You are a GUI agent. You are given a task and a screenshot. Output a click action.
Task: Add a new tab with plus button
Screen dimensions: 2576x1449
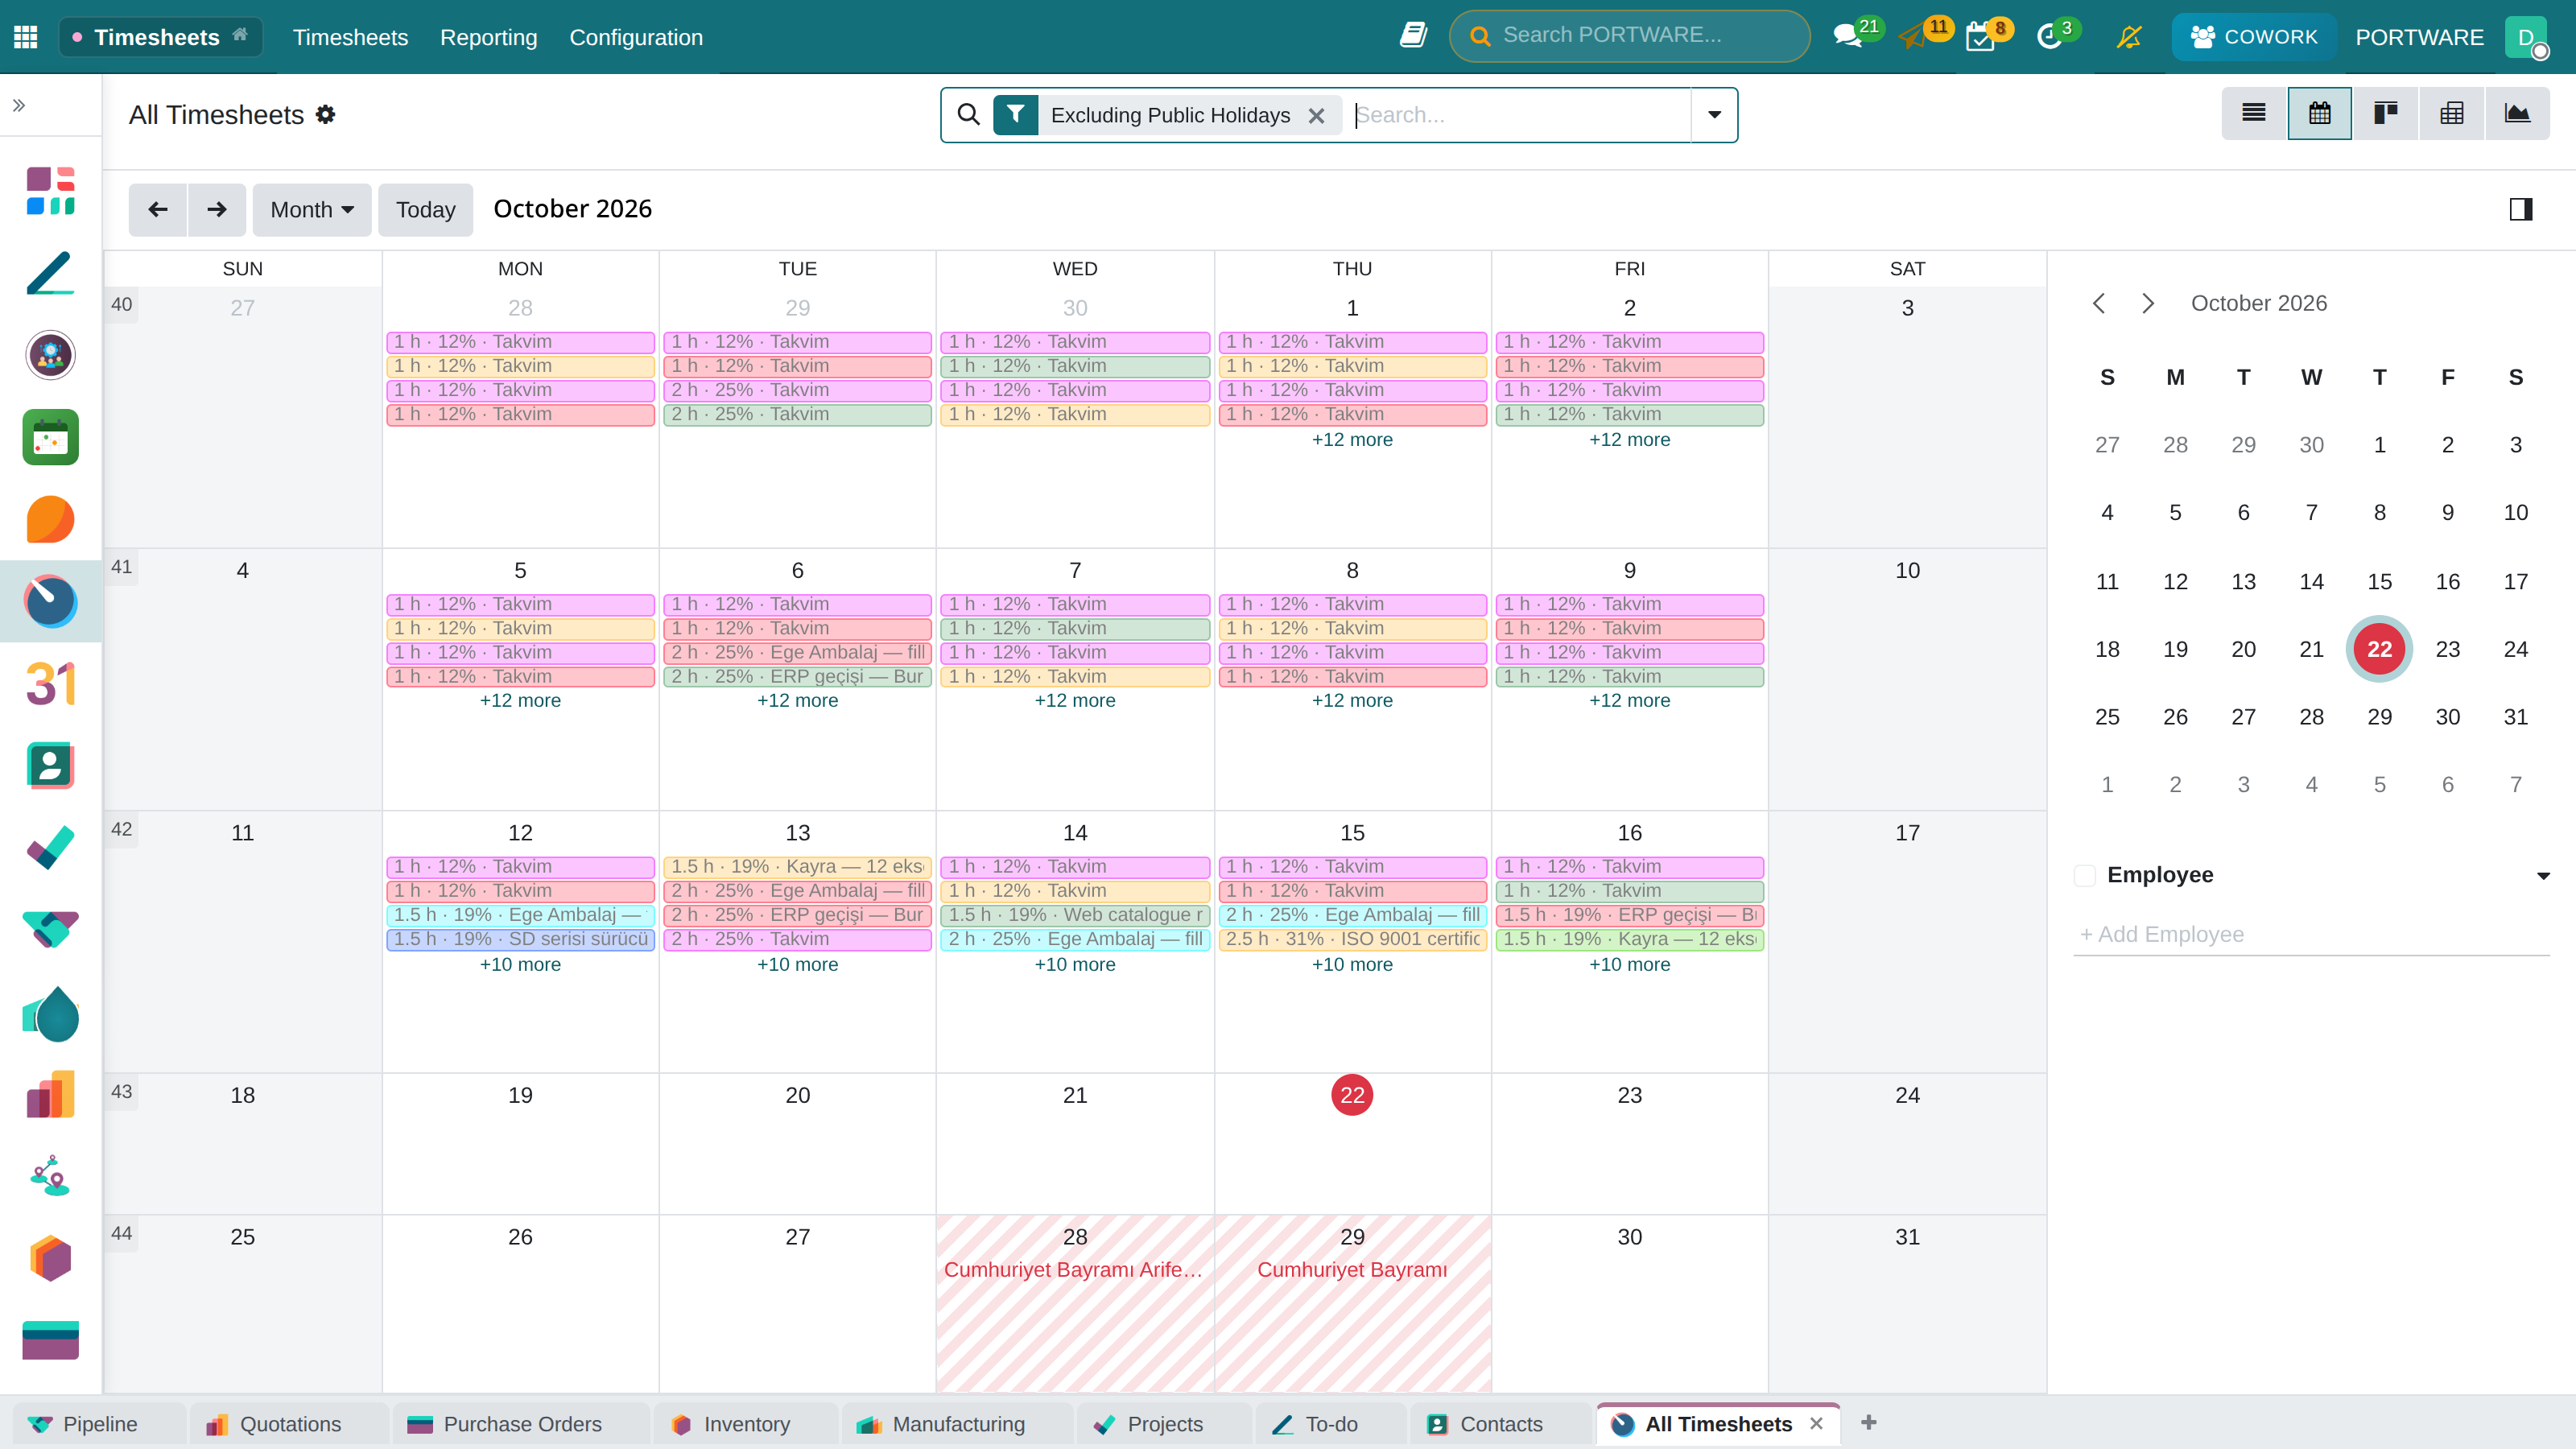[x=1868, y=1422]
